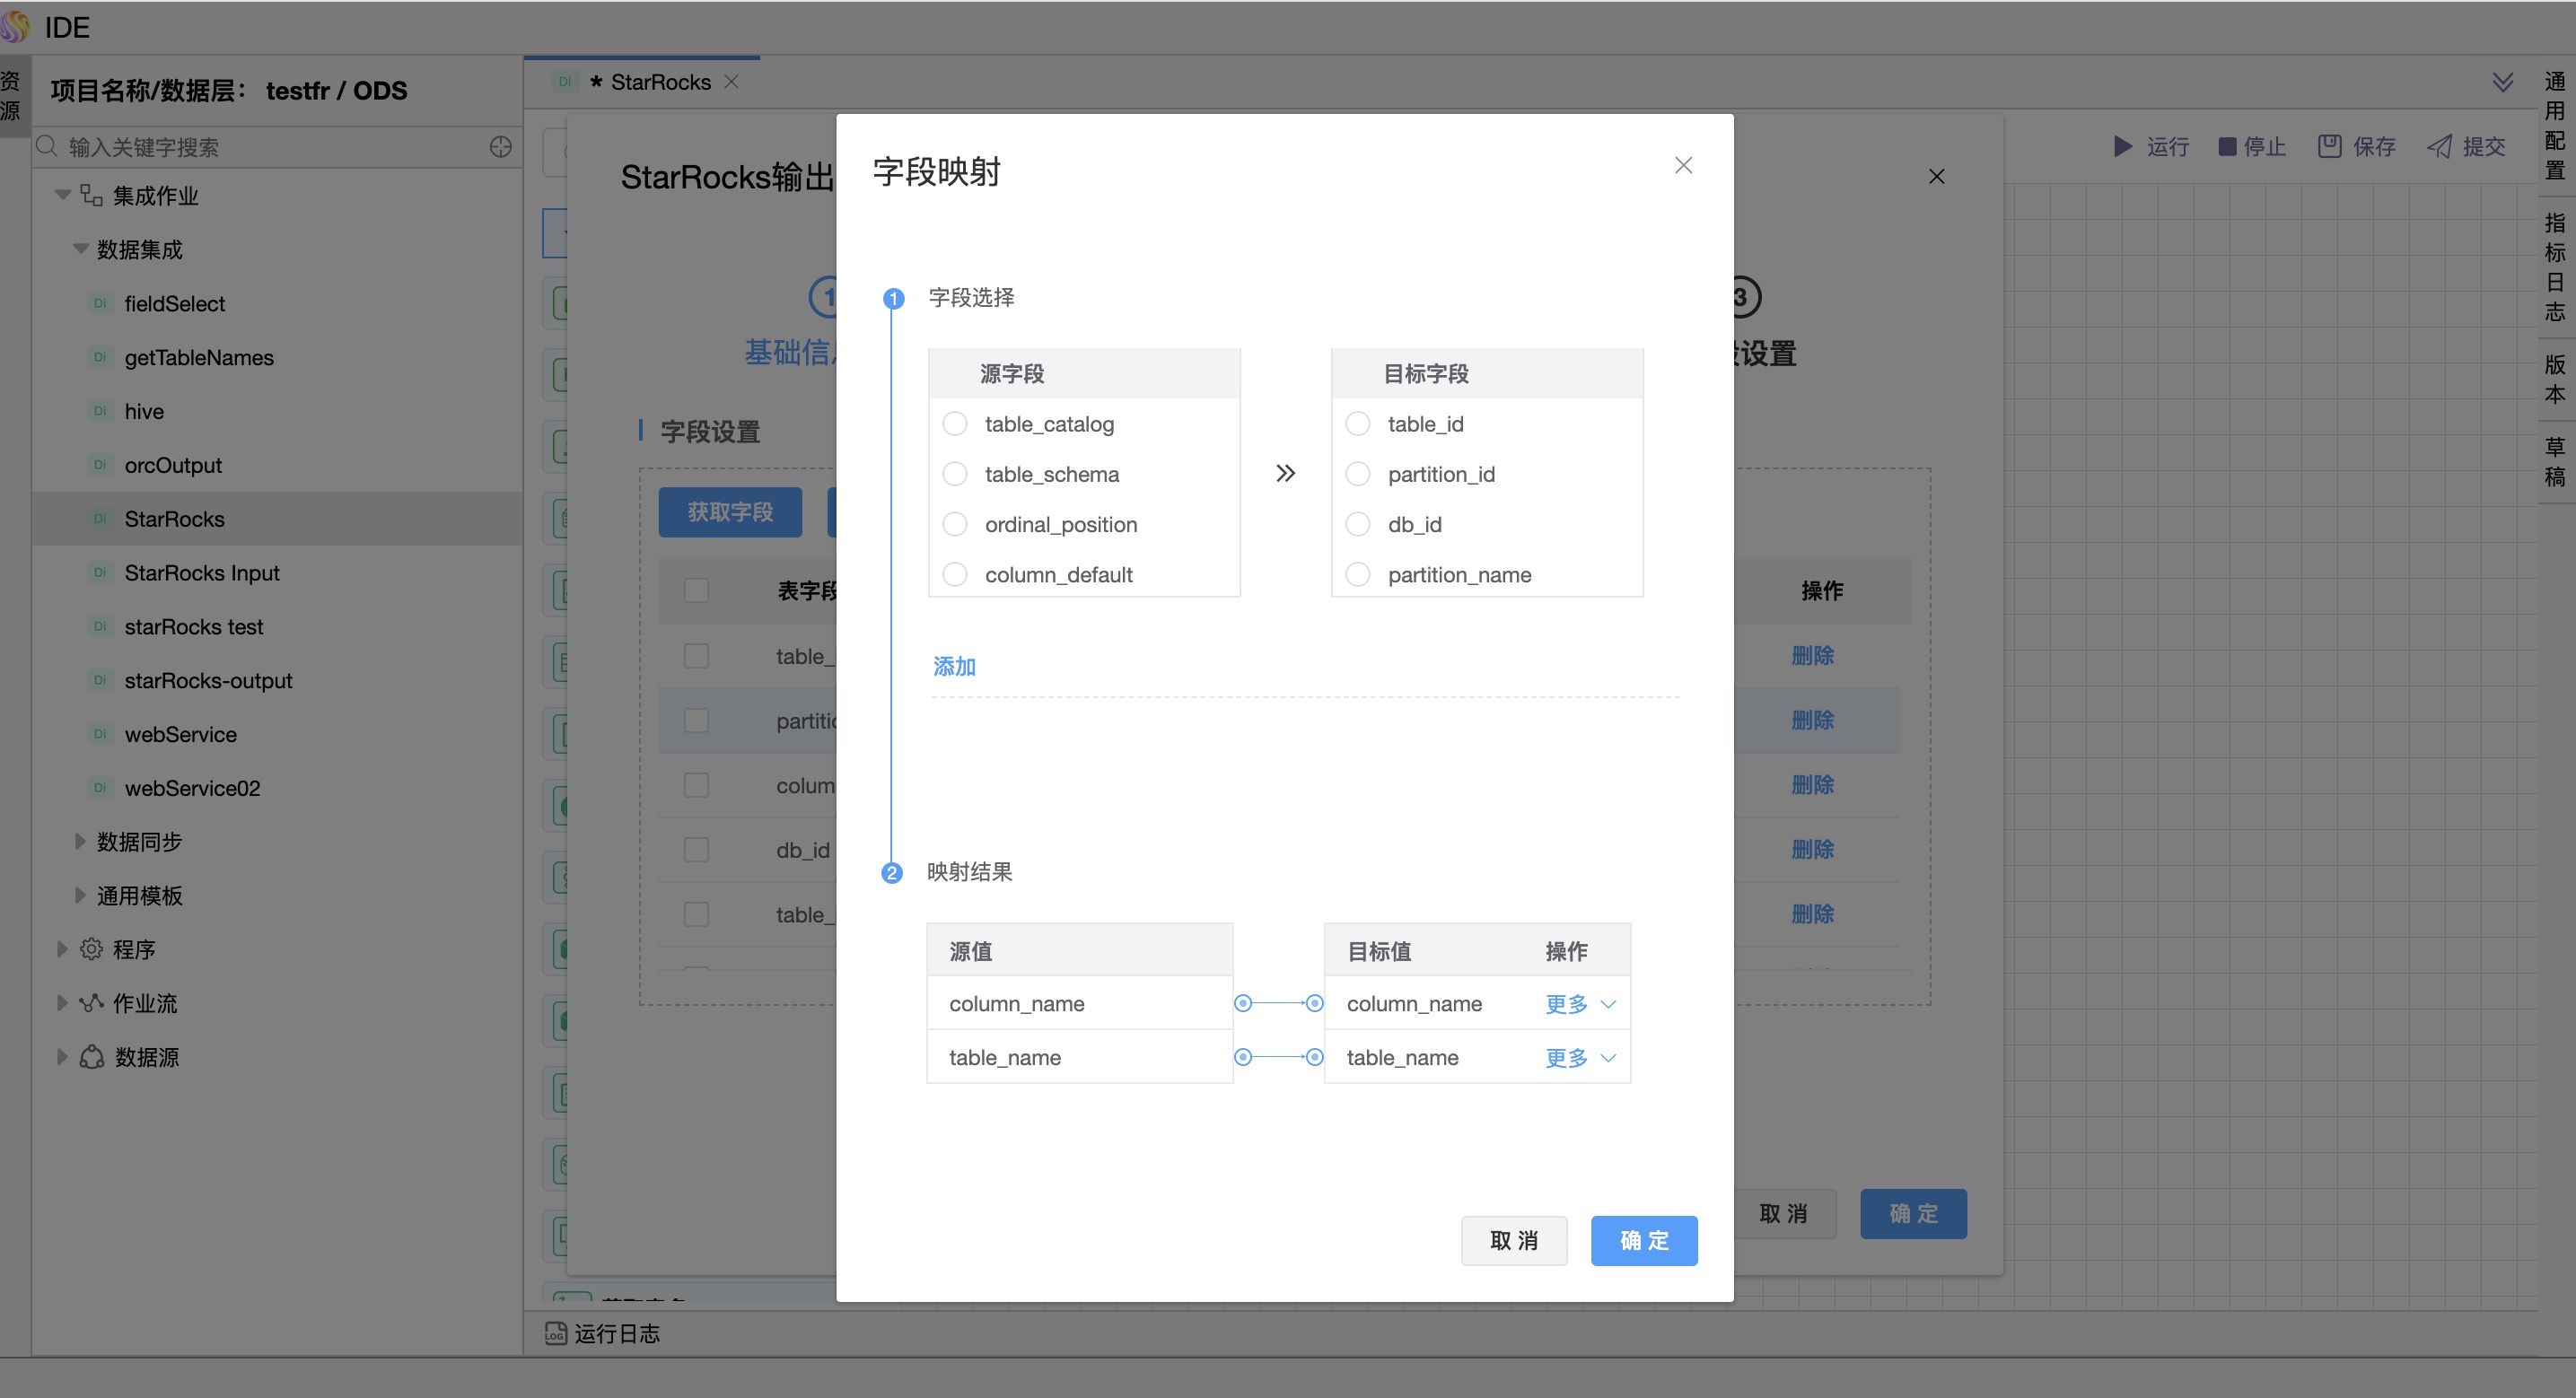This screenshot has width=2576, height=1398.
Task: Switch to the StarRocks editor tab
Action: (x=659, y=82)
